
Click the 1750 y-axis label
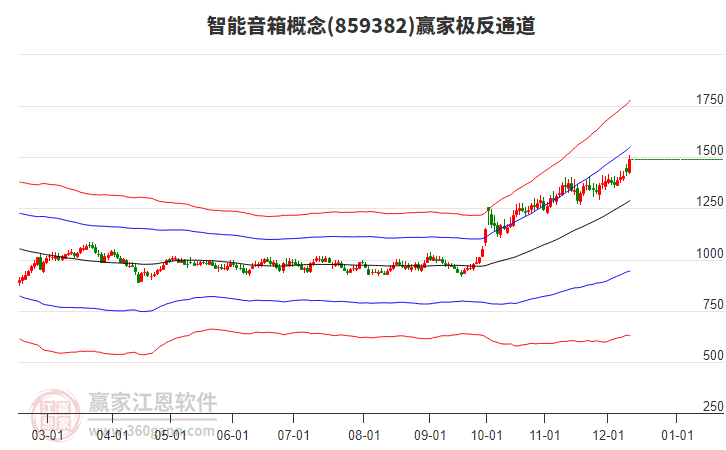(x=709, y=100)
